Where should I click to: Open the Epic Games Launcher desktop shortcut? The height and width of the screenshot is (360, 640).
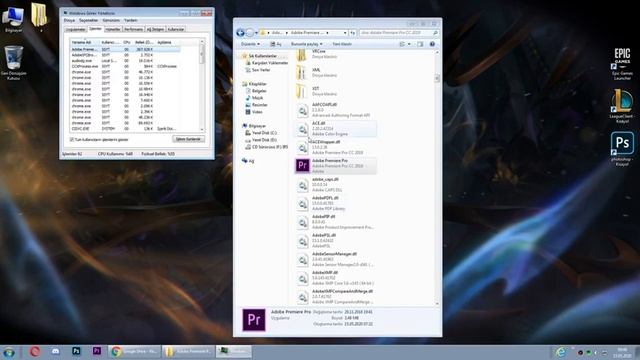pyautogui.click(x=622, y=64)
